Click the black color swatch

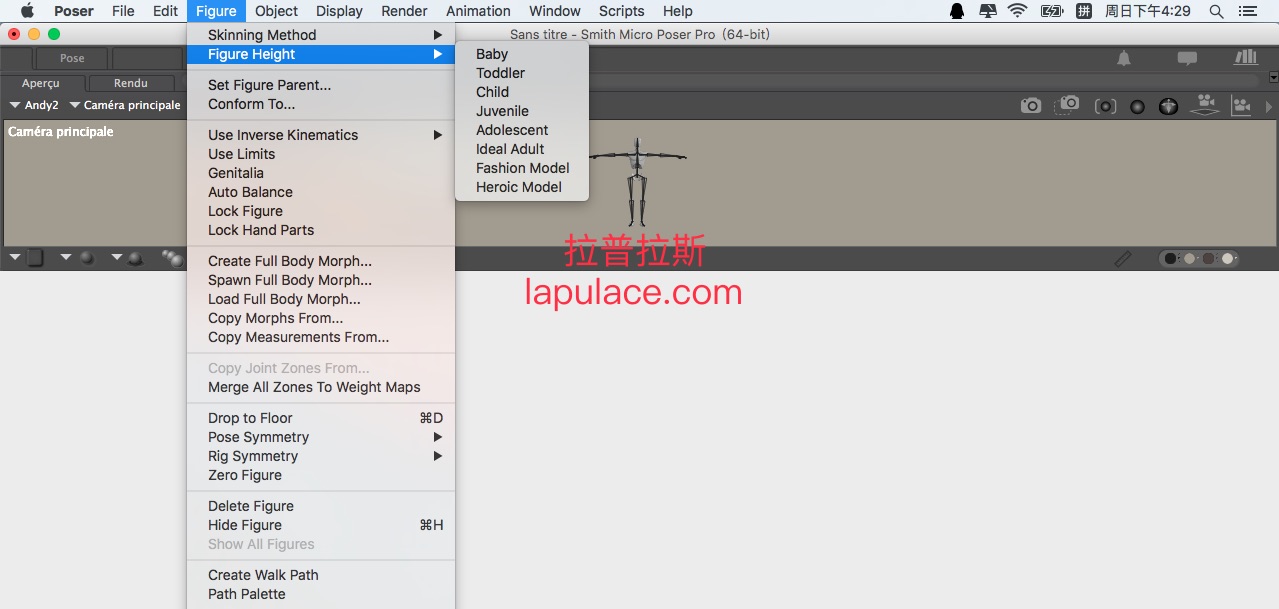1170,259
